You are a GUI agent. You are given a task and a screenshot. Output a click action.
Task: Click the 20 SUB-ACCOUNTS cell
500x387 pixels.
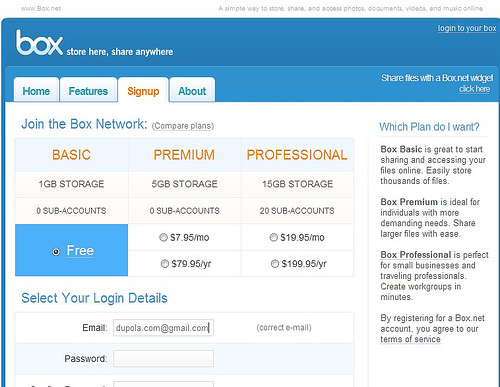(x=298, y=211)
